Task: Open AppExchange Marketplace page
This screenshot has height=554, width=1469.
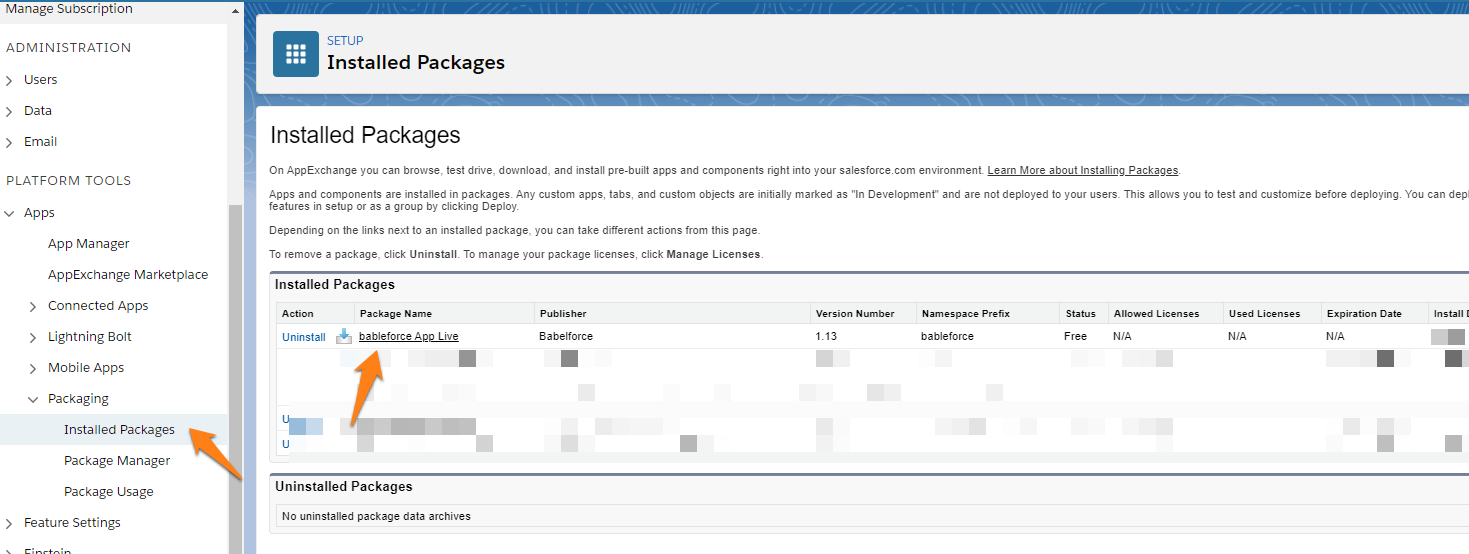Action: tap(127, 275)
